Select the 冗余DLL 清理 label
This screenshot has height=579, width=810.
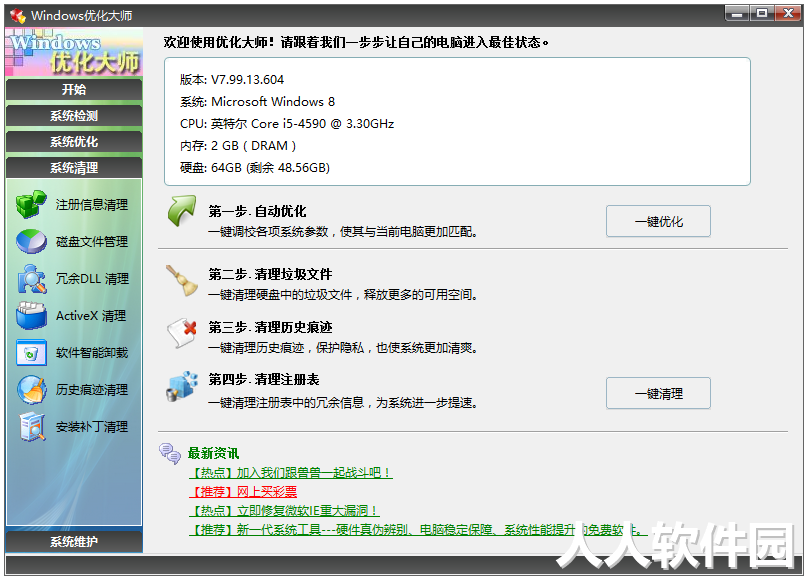(92, 279)
